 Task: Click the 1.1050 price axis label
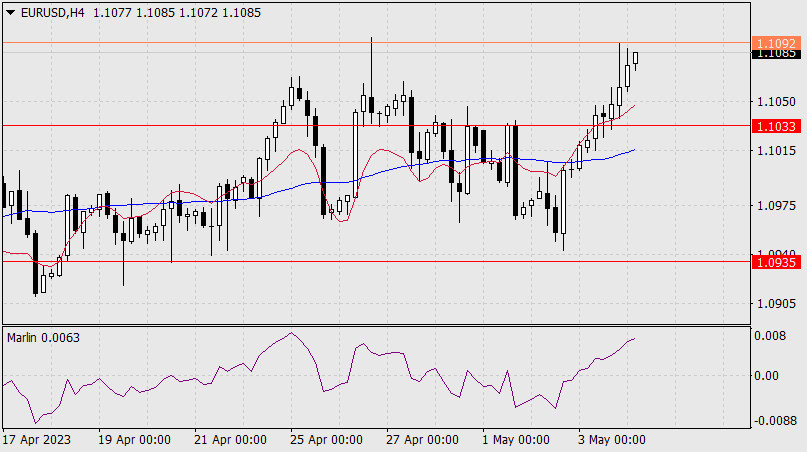coord(776,102)
